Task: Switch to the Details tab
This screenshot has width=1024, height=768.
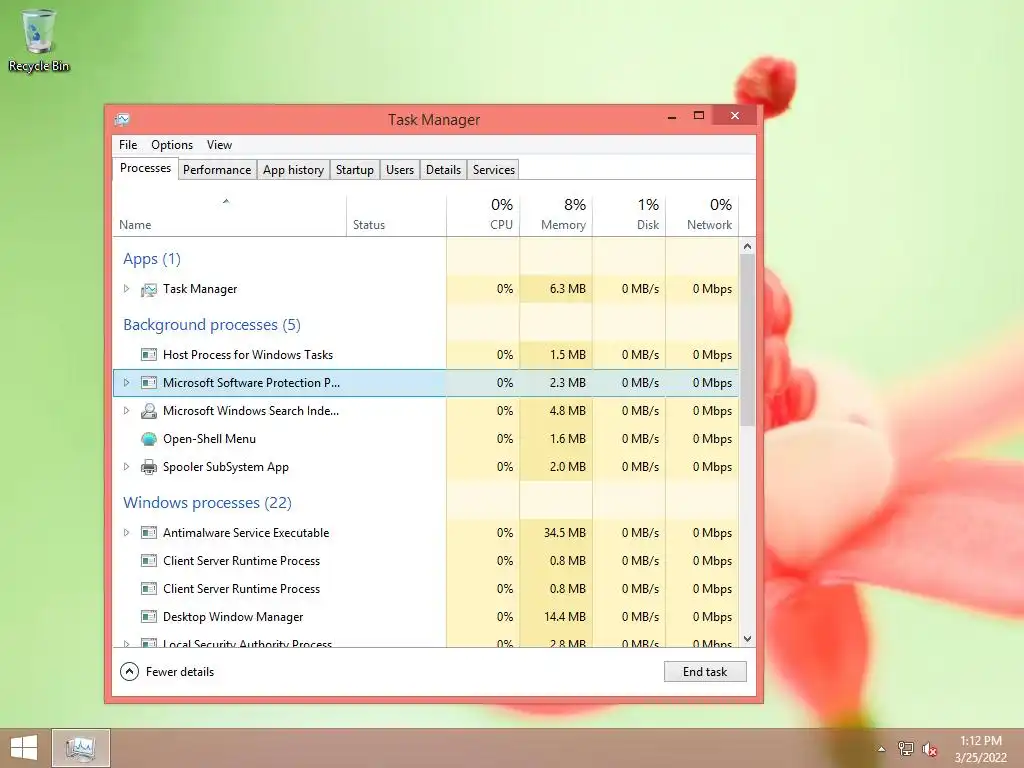Action: tap(443, 170)
